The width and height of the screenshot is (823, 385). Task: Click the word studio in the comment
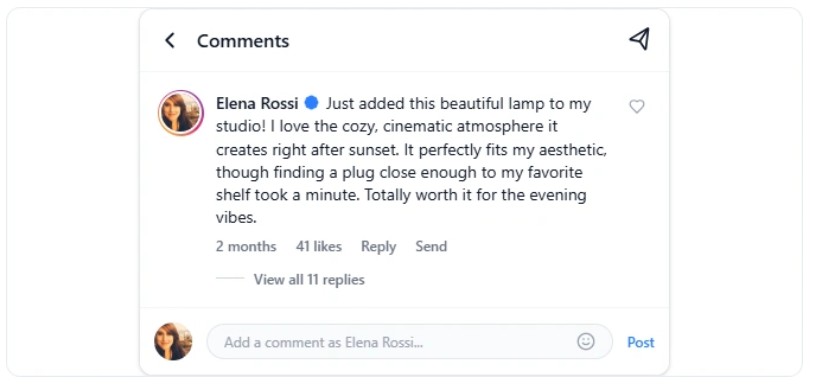point(237,127)
